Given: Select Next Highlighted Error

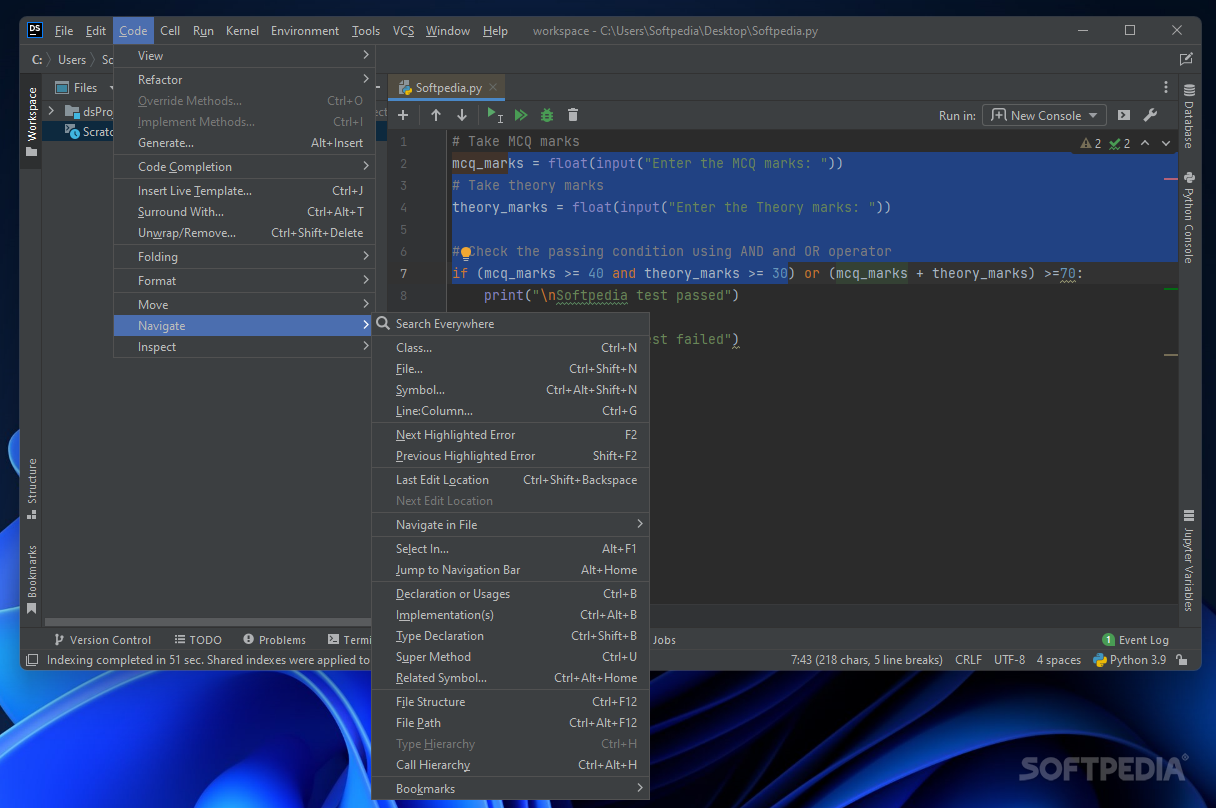Looking at the screenshot, I should click(x=510, y=435).
